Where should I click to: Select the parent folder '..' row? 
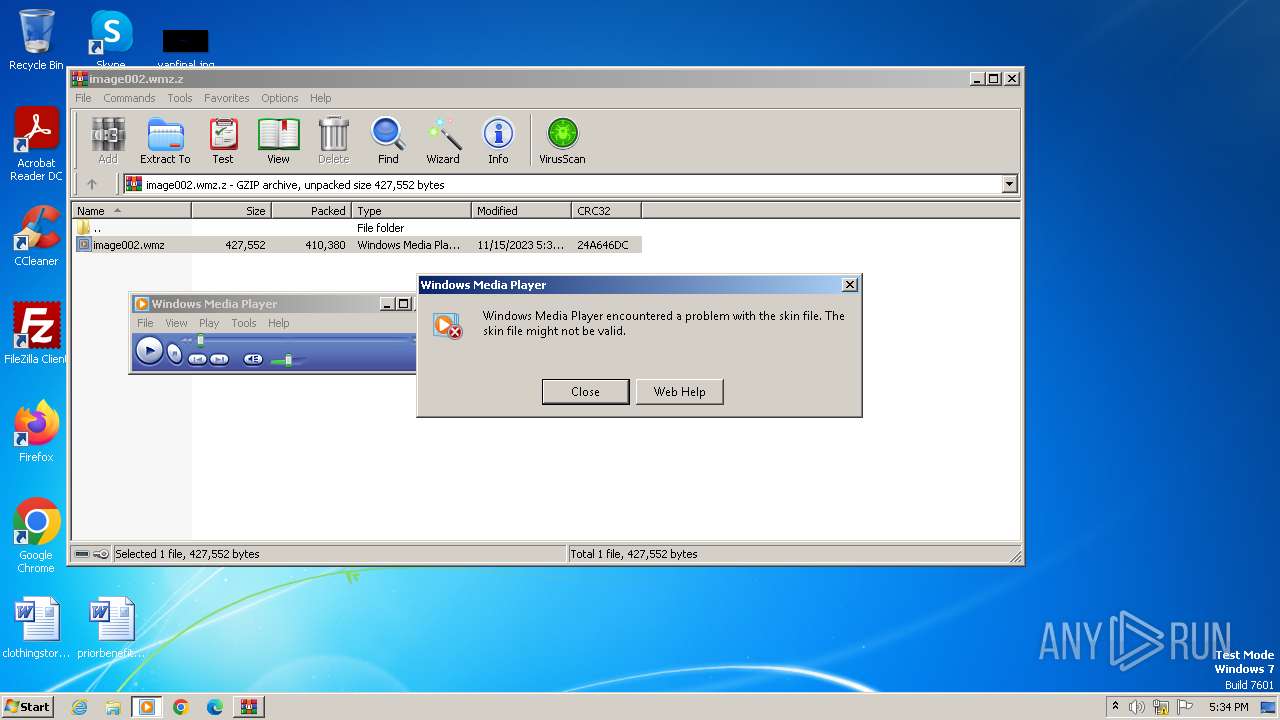tap(357, 228)
